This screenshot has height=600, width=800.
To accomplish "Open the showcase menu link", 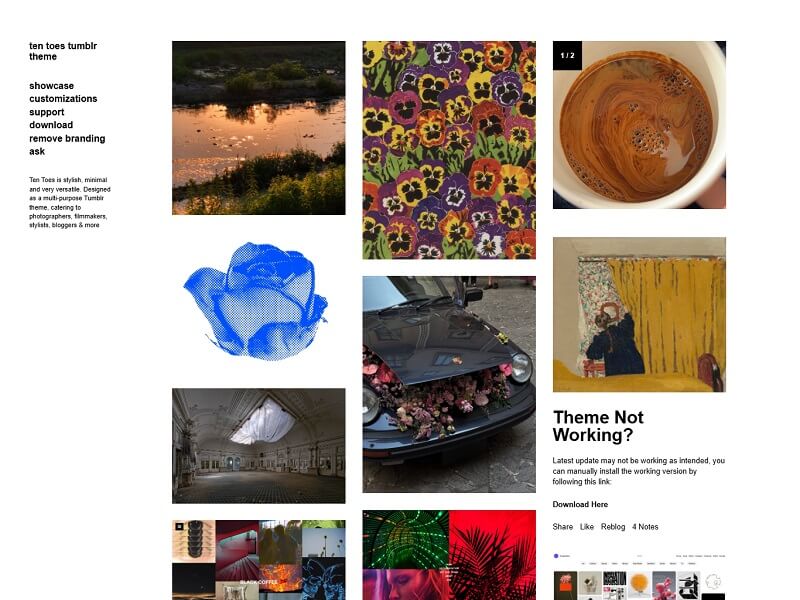I will pyautogui.click(x=52, y=86).
